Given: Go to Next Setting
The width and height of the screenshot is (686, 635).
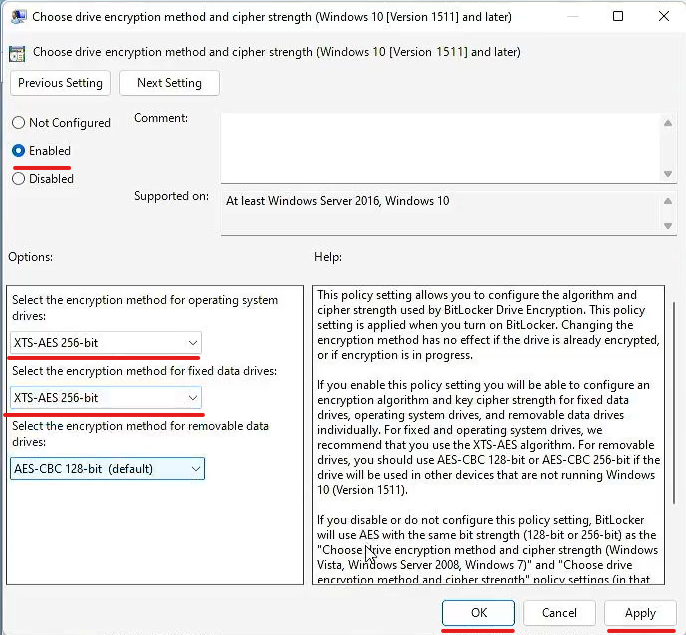Looking at the screenshot, I should 169,83.
